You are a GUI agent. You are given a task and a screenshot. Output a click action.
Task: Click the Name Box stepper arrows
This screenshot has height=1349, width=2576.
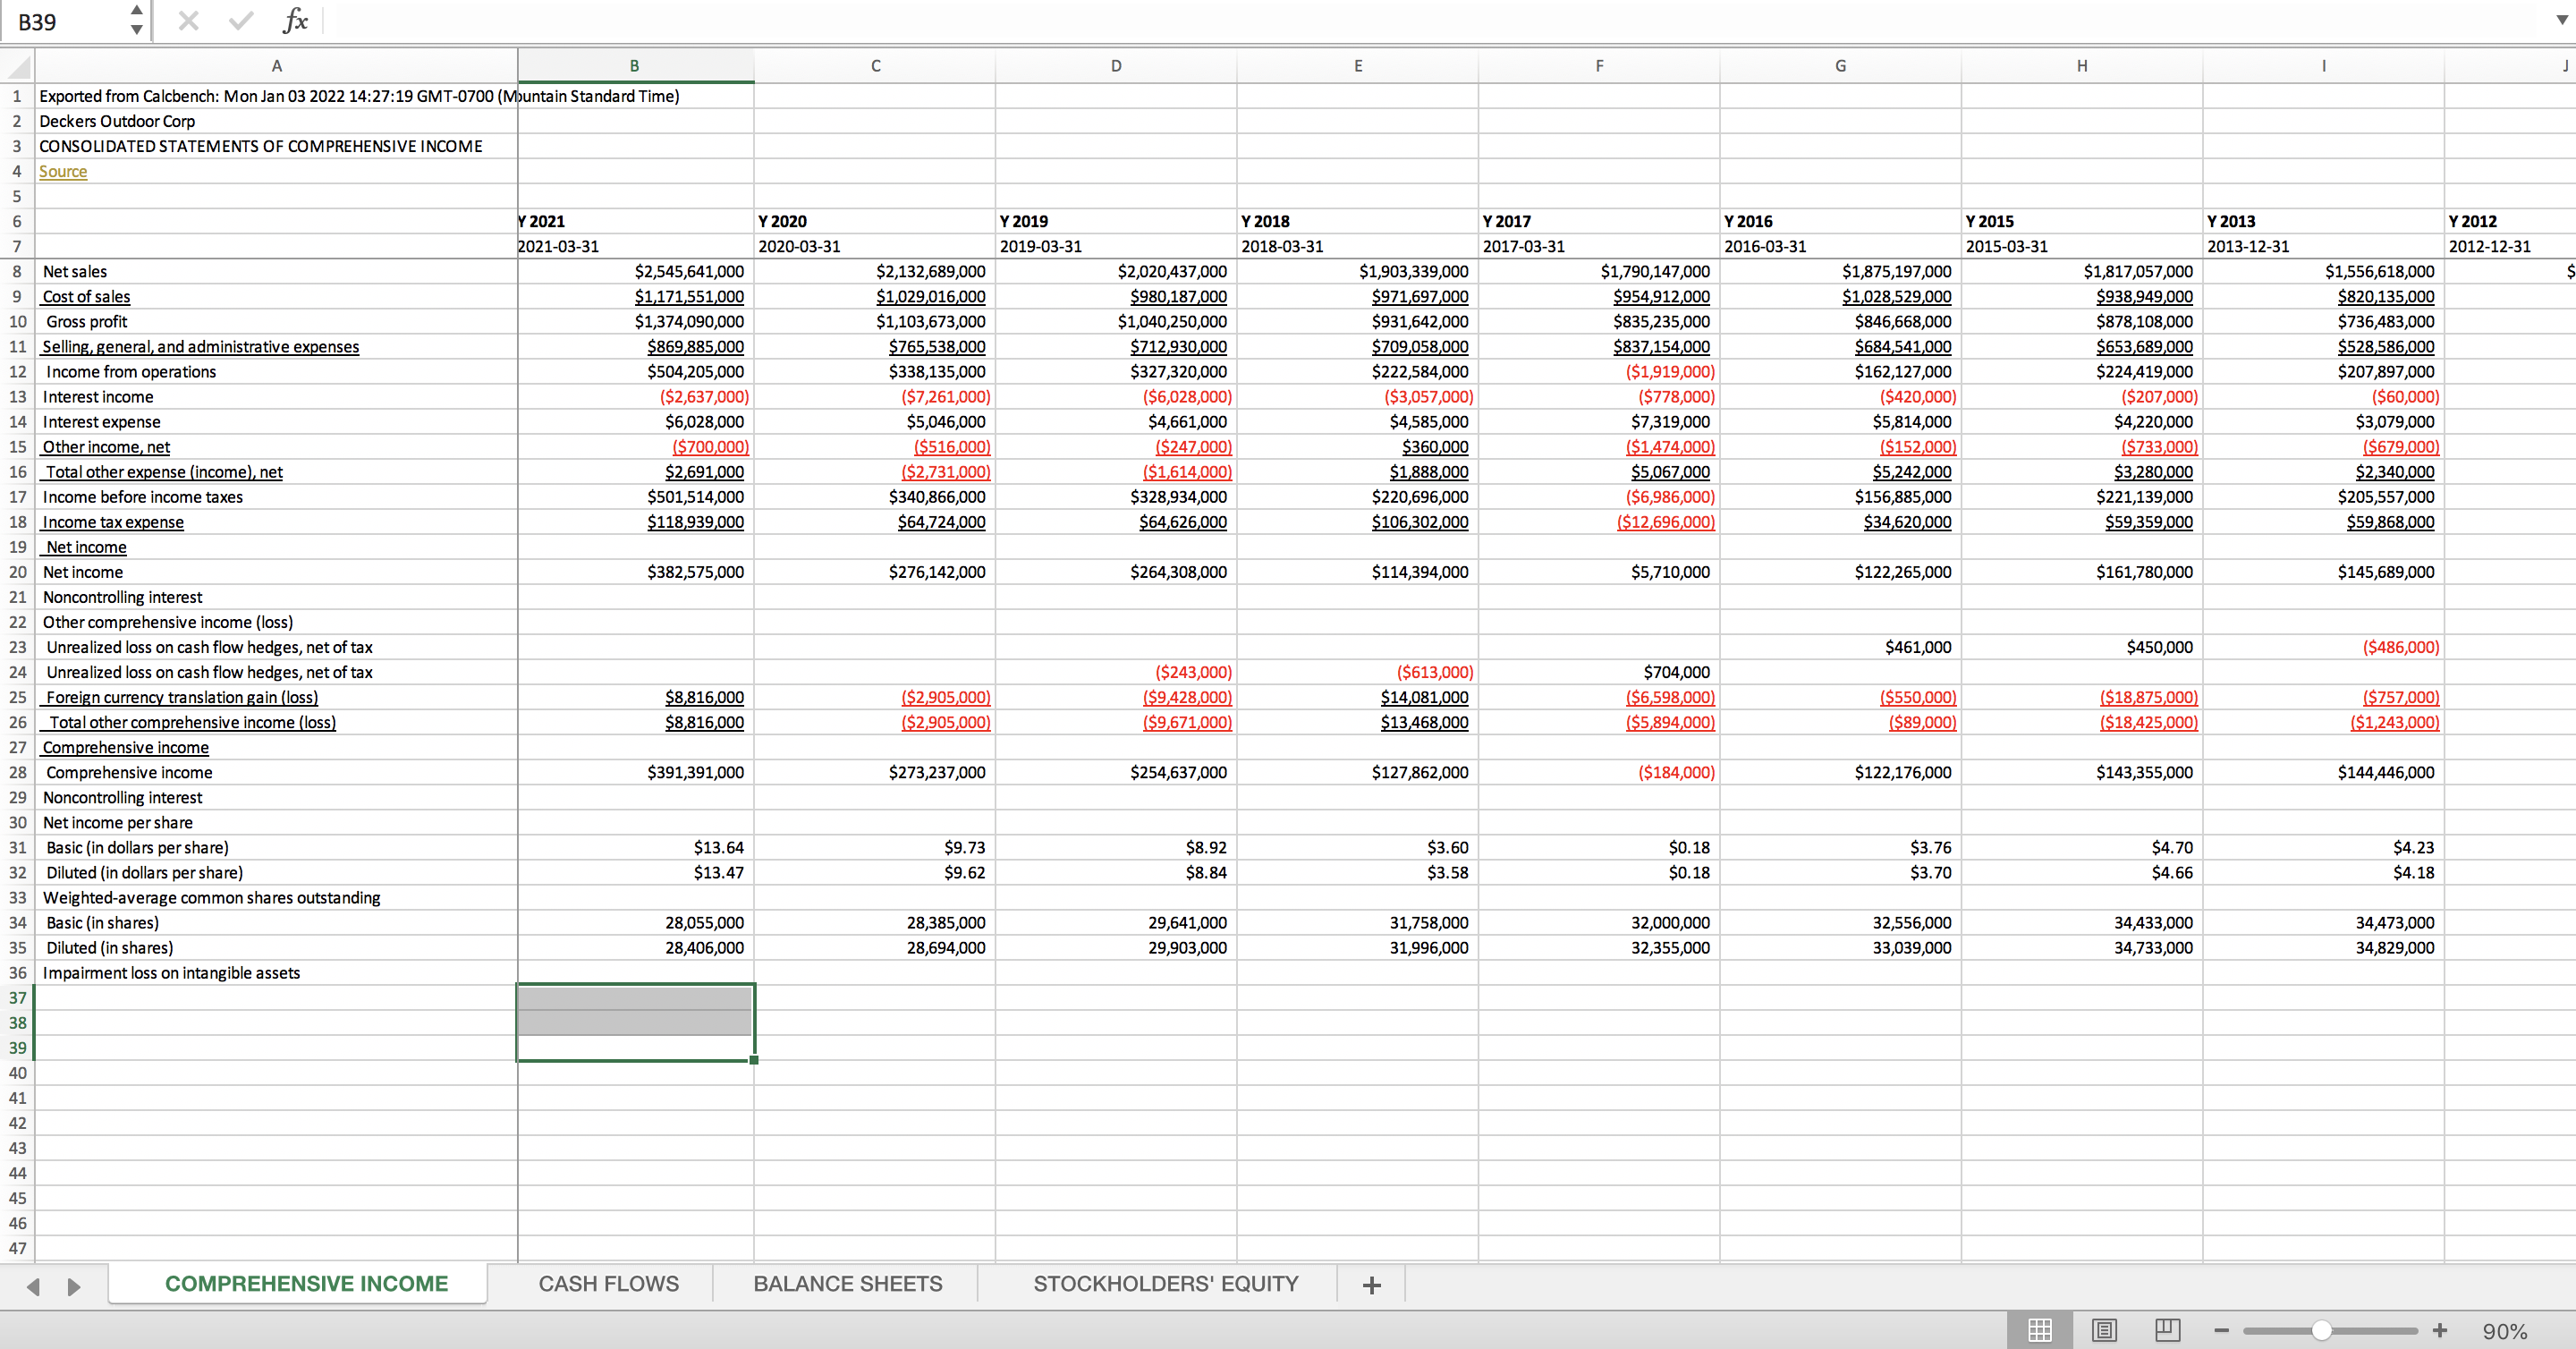tap(137, 21)
